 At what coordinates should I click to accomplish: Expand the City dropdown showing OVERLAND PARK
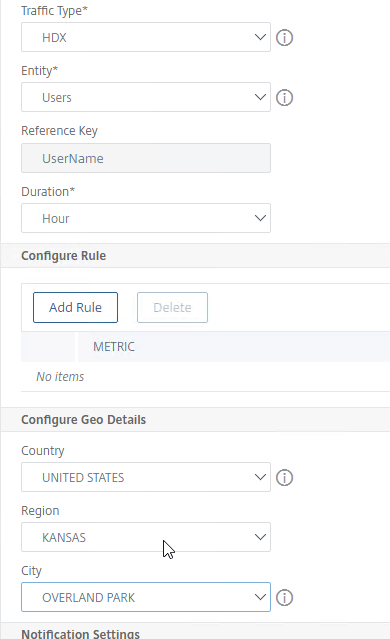pyautogui.click(x=146, y=597)
